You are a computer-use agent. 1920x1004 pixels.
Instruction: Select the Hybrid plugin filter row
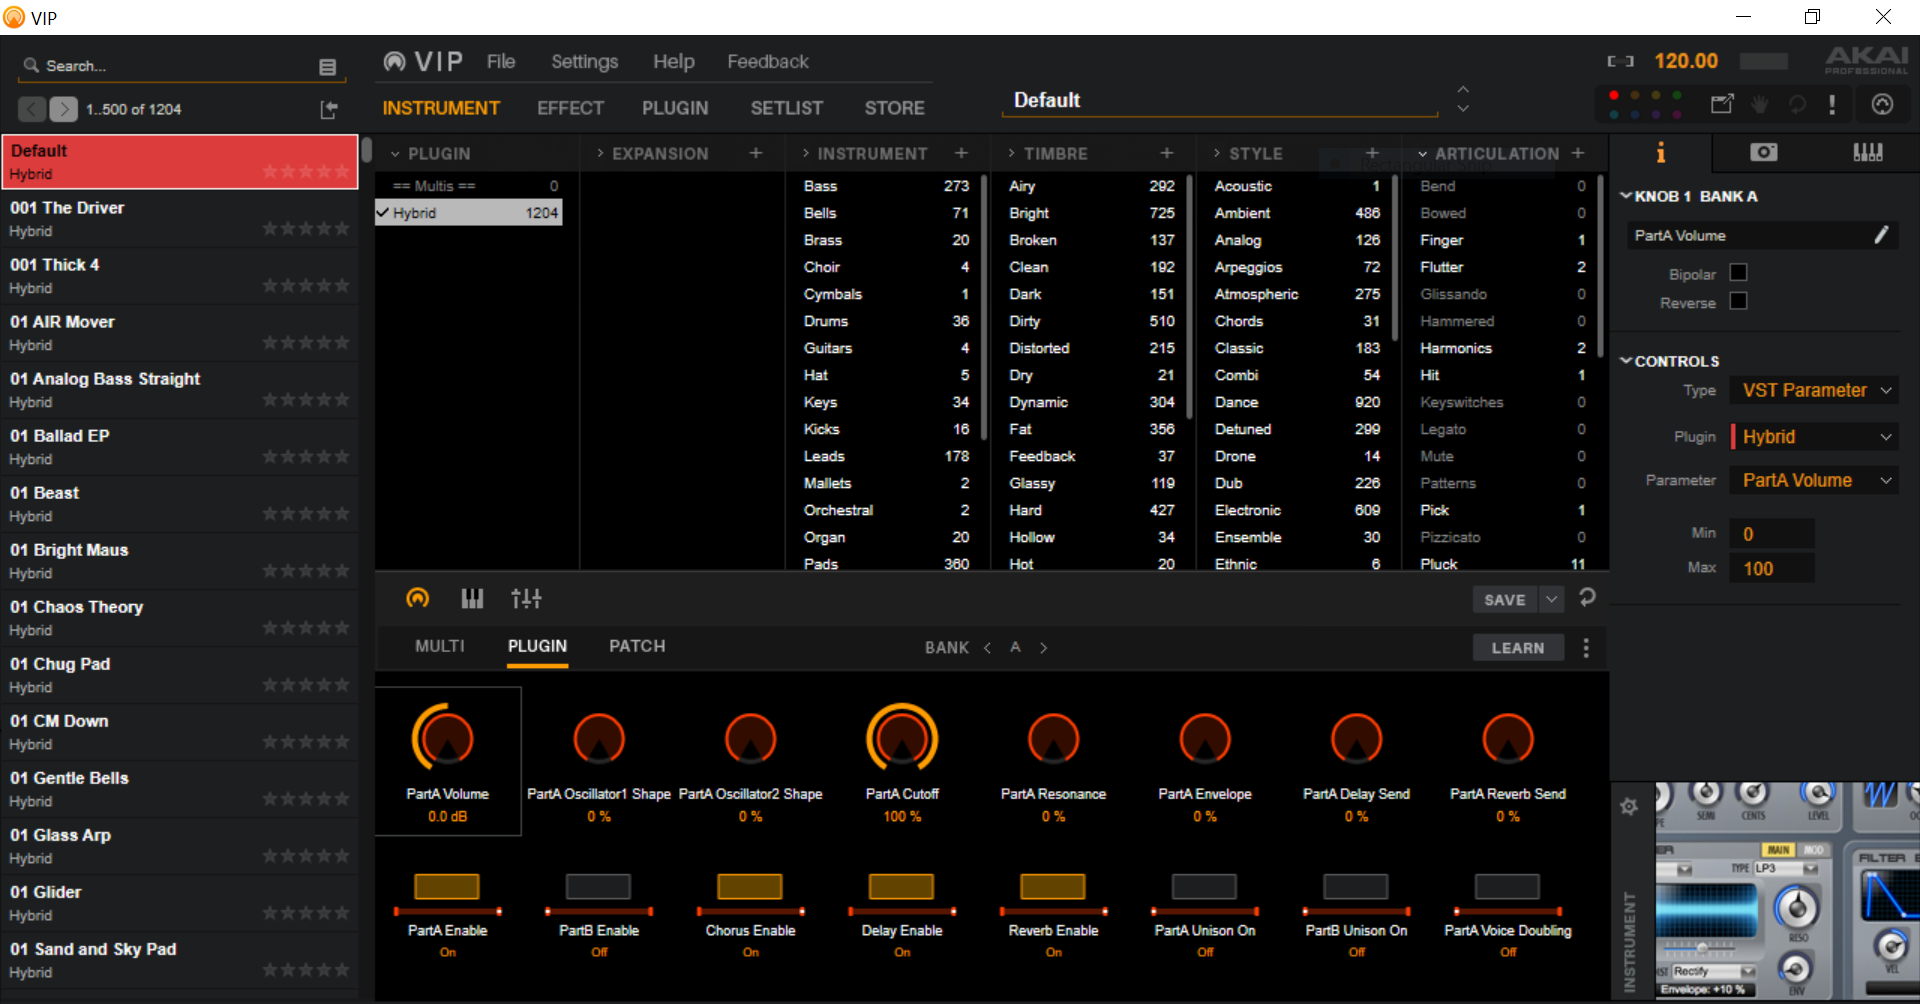pyautogui.click(x=469, y=213)
